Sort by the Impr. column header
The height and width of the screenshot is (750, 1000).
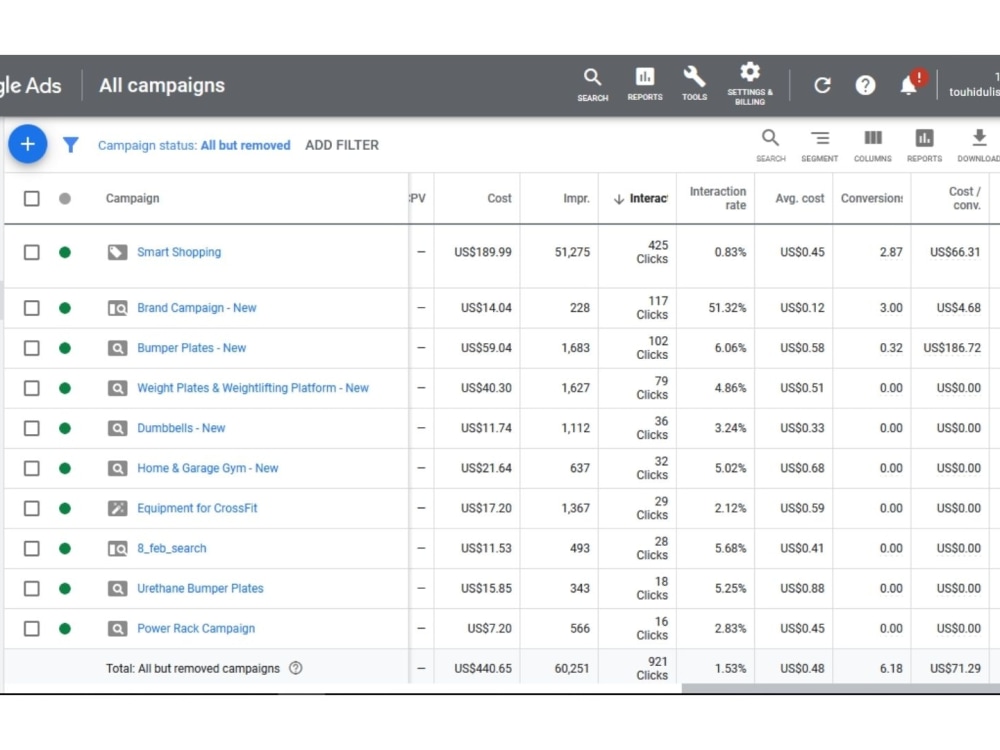pyautogui.click(x=576, y=198)
